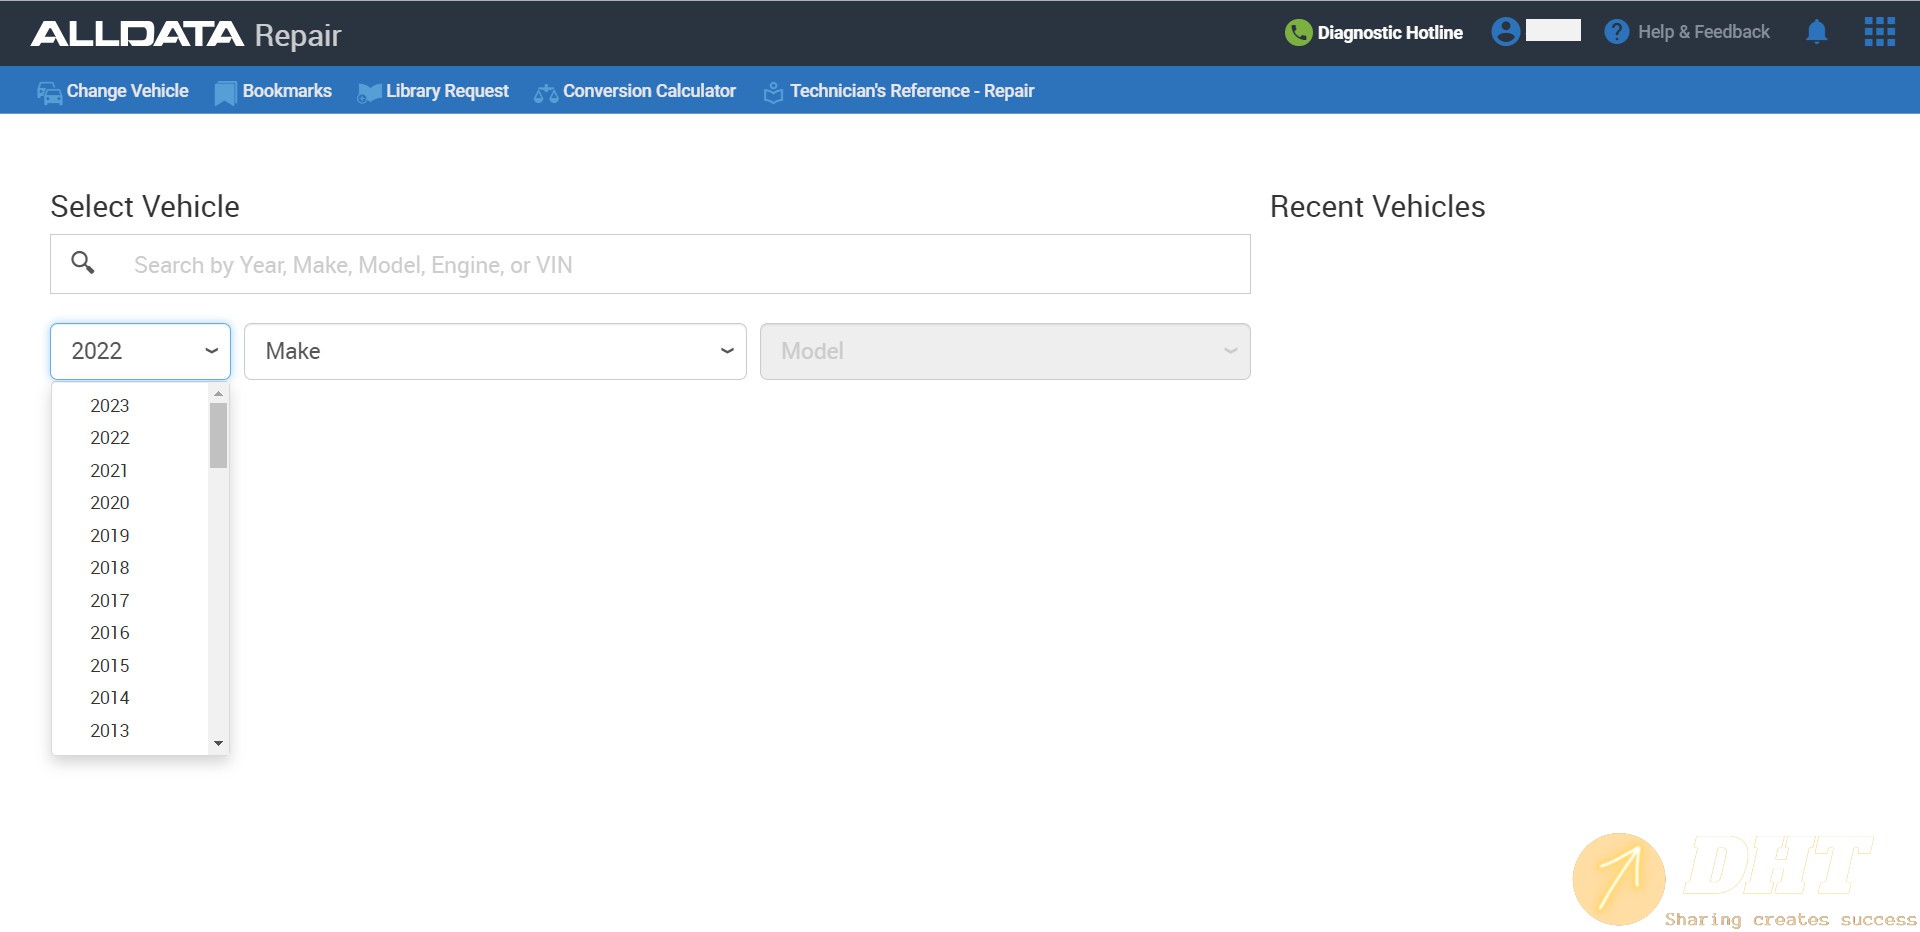Open the Make dropdown

[495, 351]
